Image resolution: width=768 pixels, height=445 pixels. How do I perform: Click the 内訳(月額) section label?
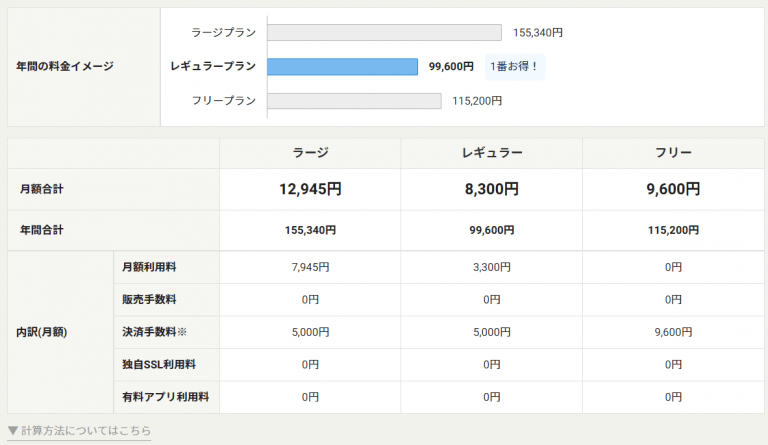(43, 332)
